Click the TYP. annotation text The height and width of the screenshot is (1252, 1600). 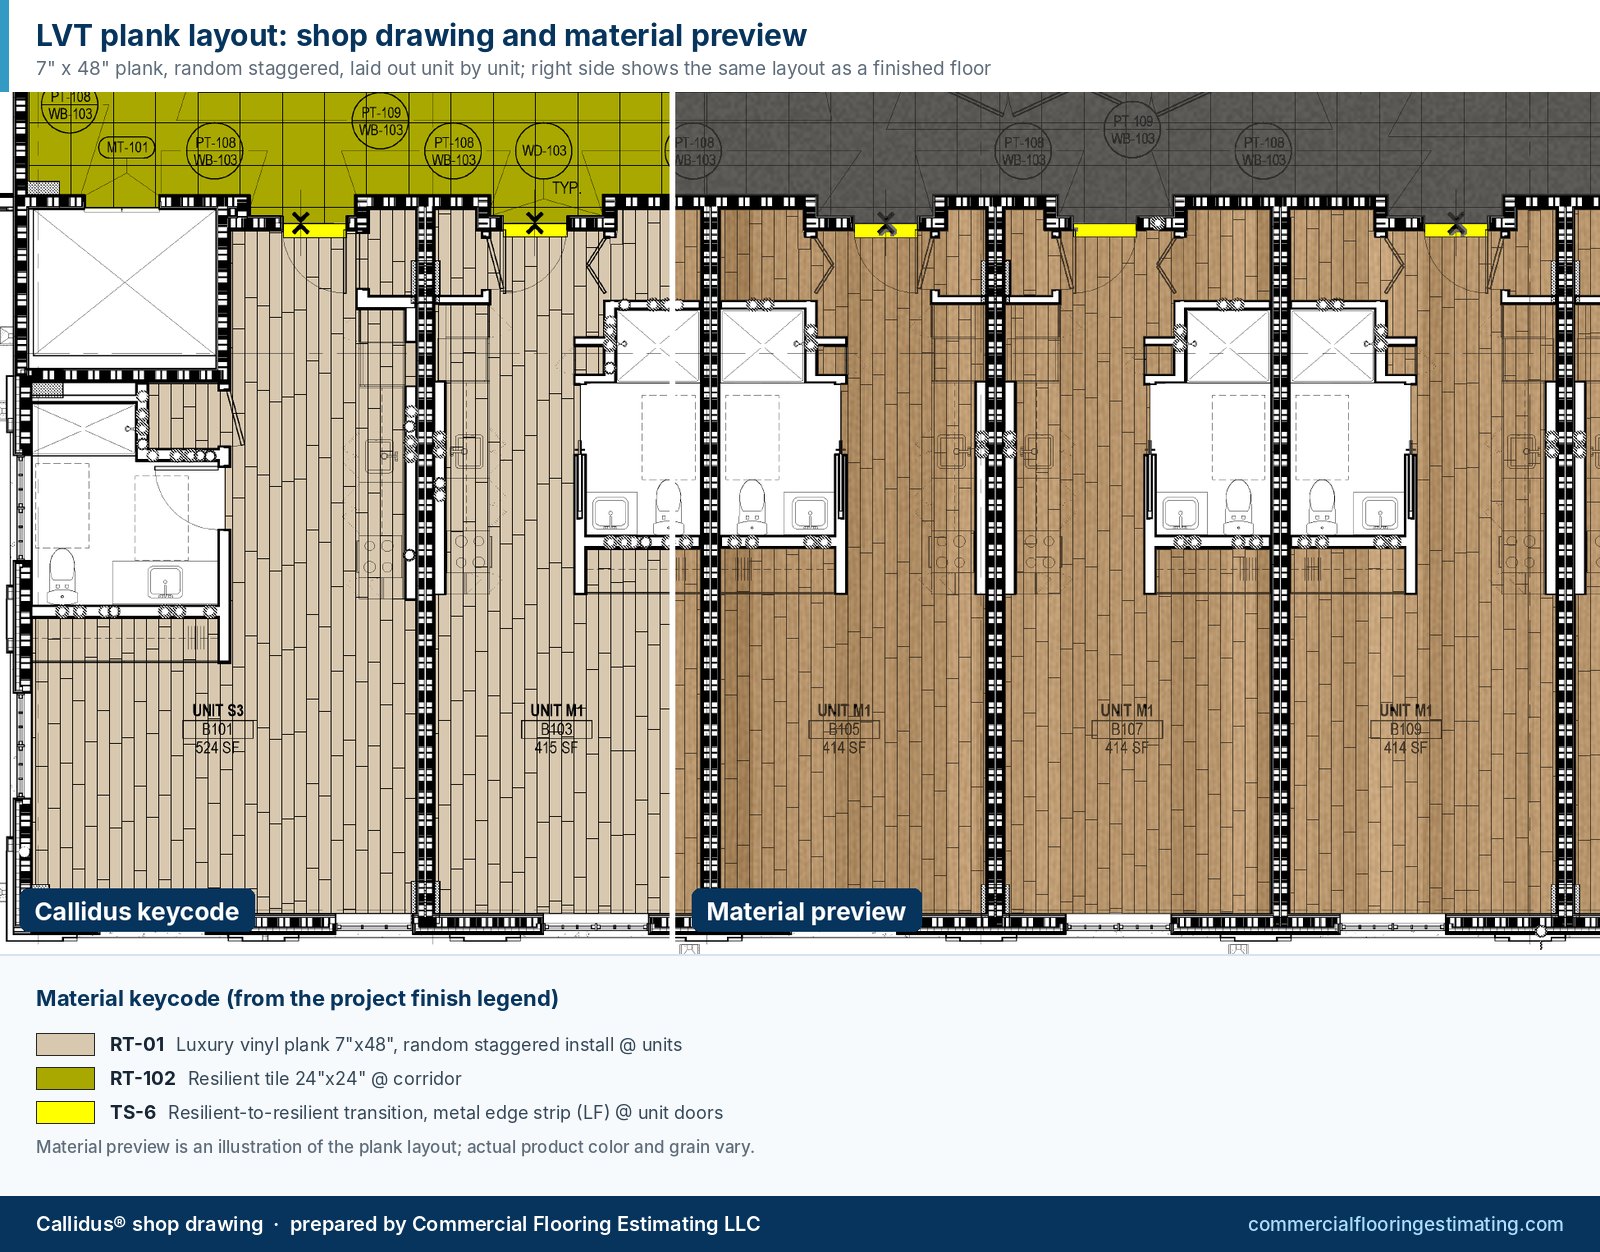click(x=566, y=188)
